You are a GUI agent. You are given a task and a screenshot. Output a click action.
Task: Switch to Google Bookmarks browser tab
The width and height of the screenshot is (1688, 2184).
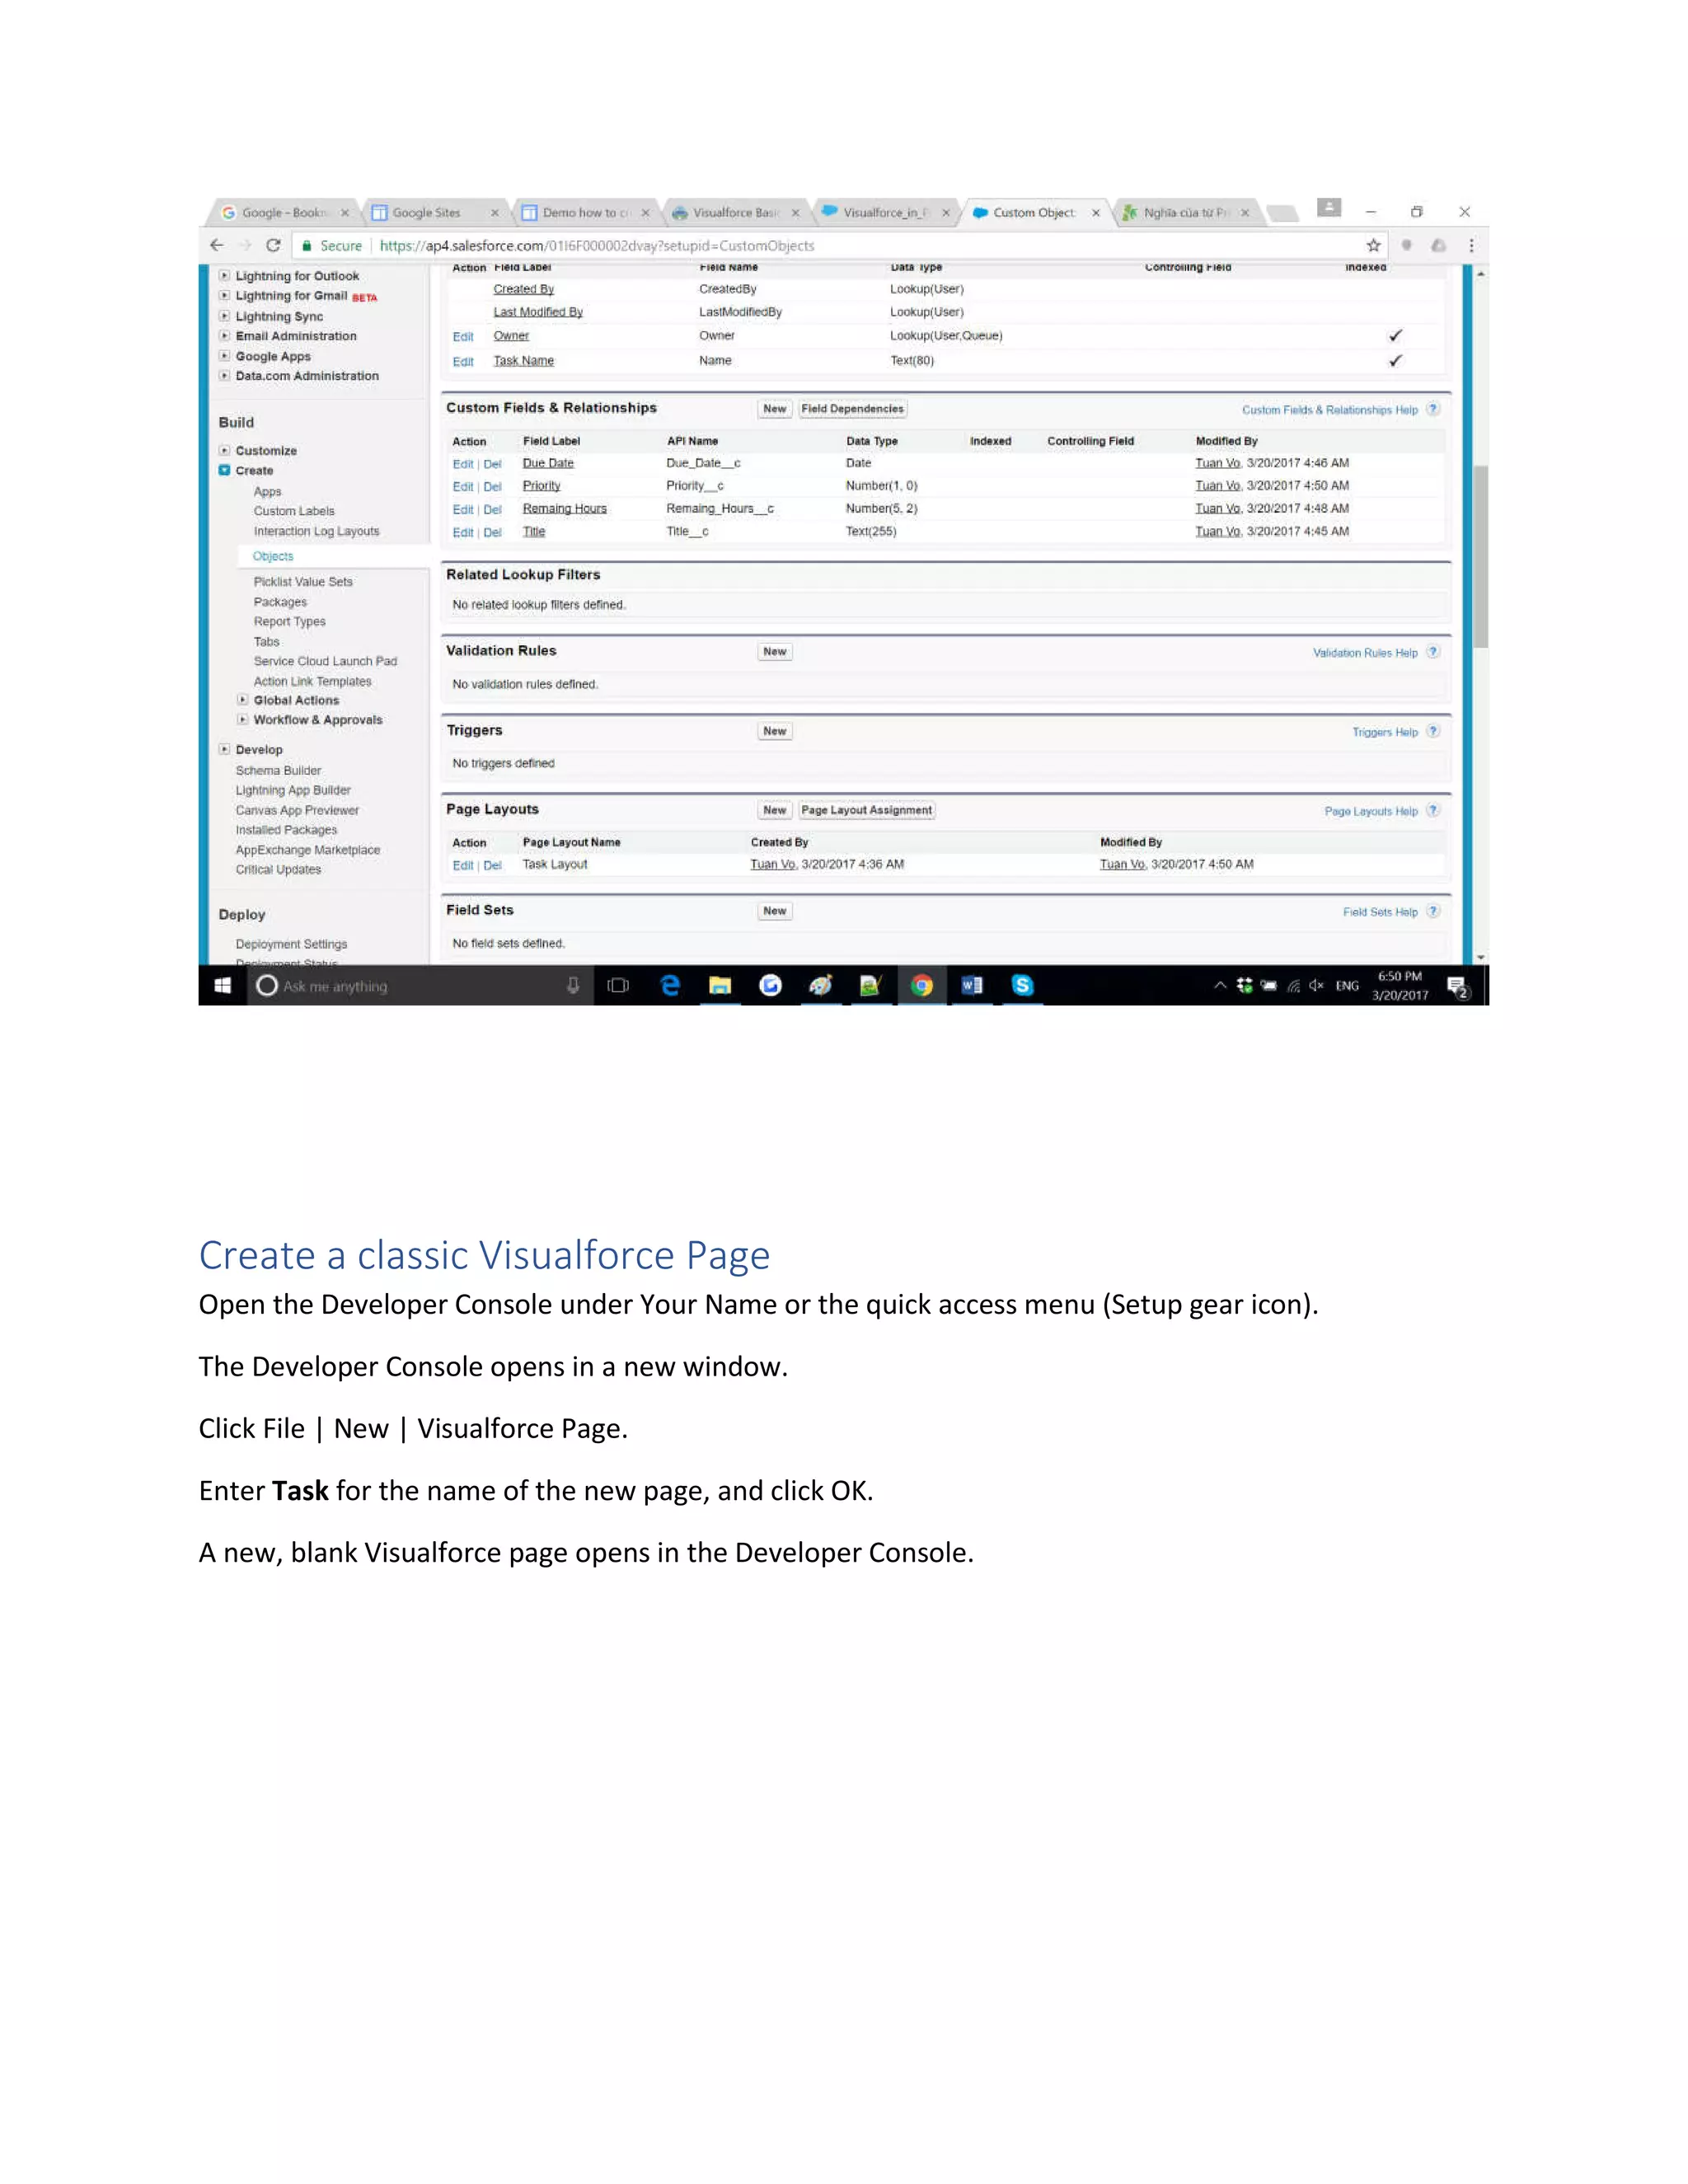[285, 213]
